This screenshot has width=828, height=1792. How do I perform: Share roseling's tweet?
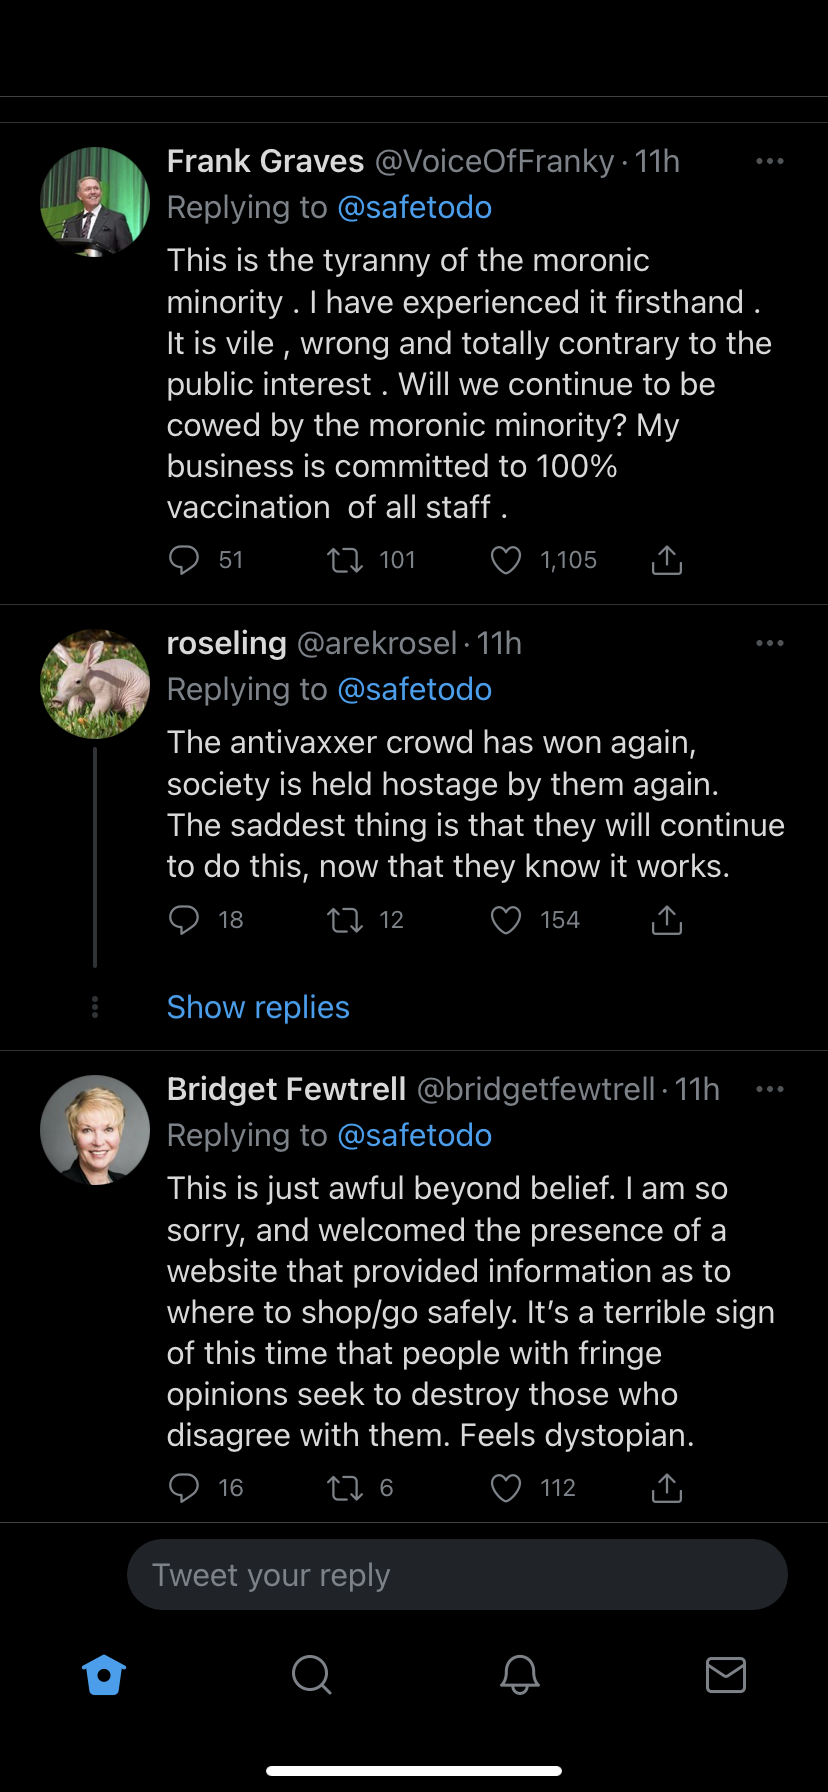pyautogui.click(x=667, y=920)
